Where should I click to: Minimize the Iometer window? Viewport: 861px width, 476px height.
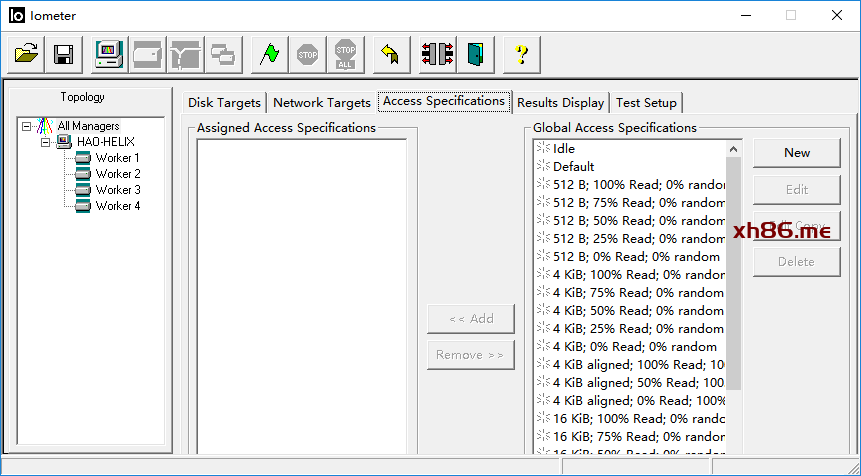[x=745, y=15]
